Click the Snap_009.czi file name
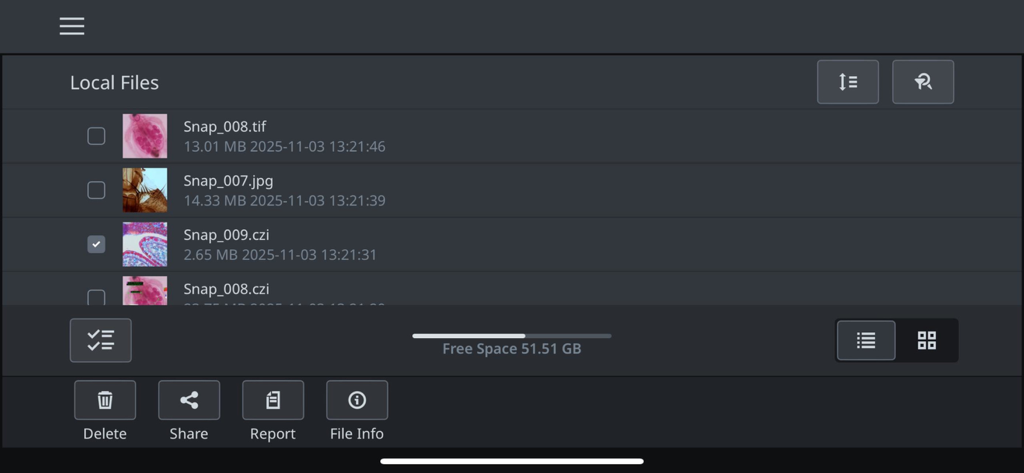 point(226,235)
